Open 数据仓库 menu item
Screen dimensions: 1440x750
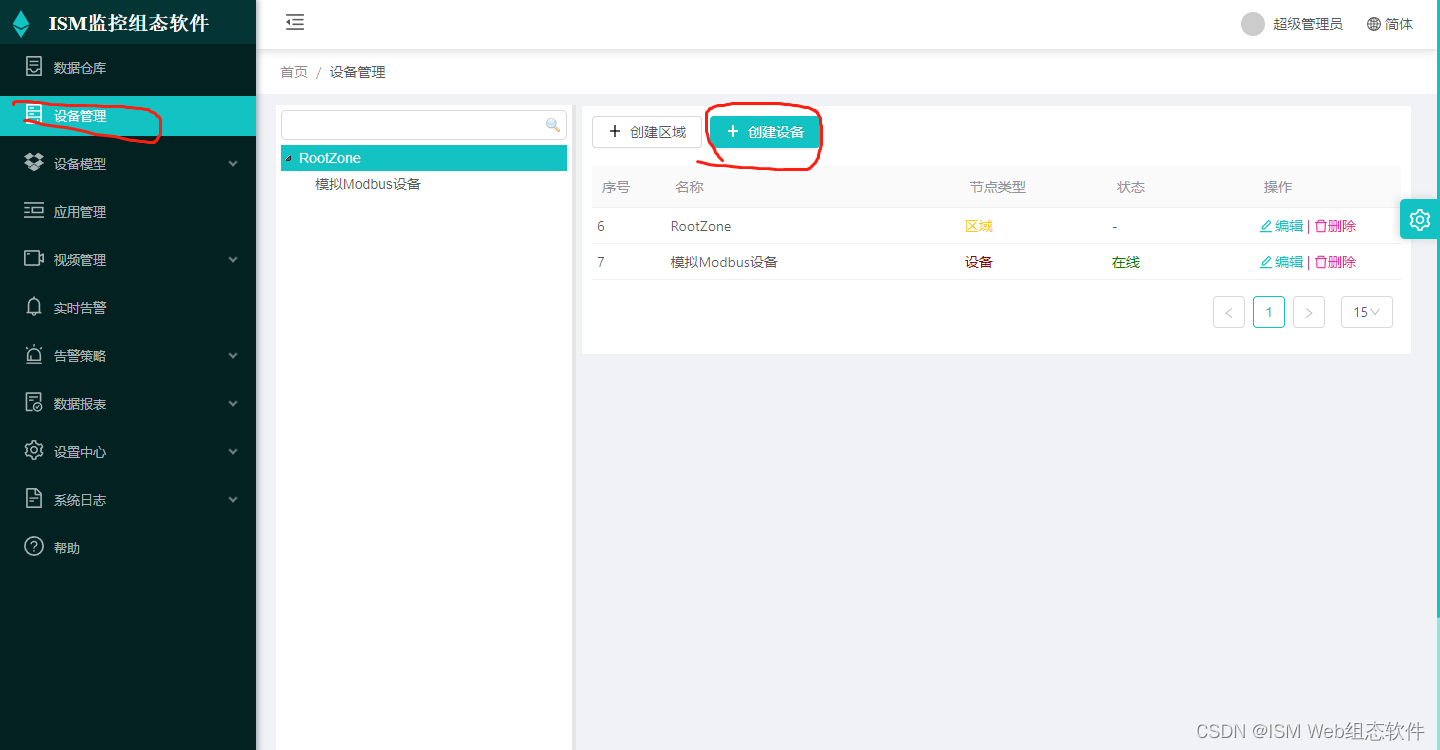tap(128, 68)
